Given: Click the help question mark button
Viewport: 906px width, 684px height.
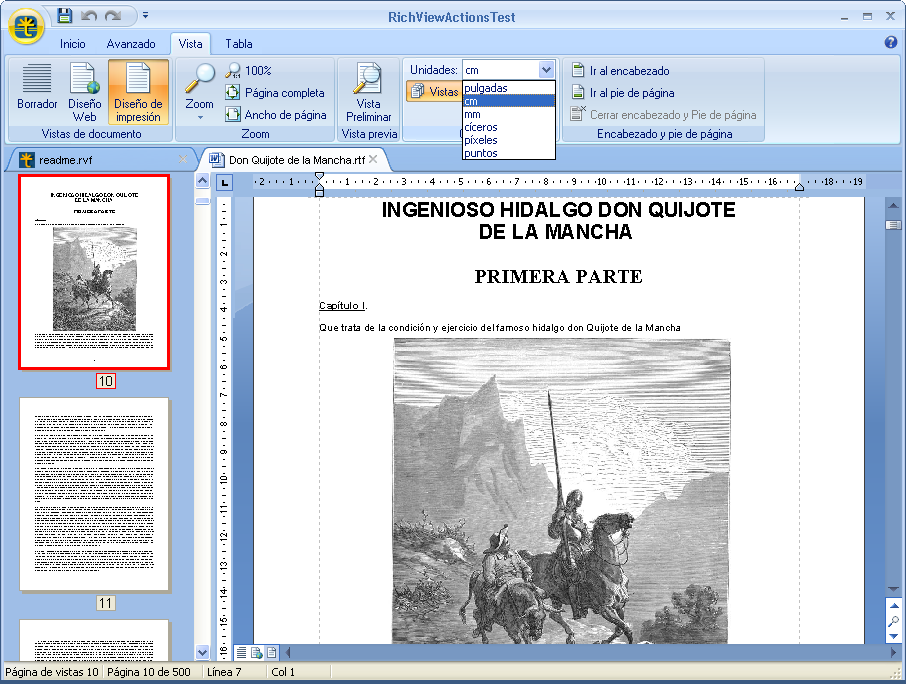Looking at the screenshot, I should click(891, 43).
